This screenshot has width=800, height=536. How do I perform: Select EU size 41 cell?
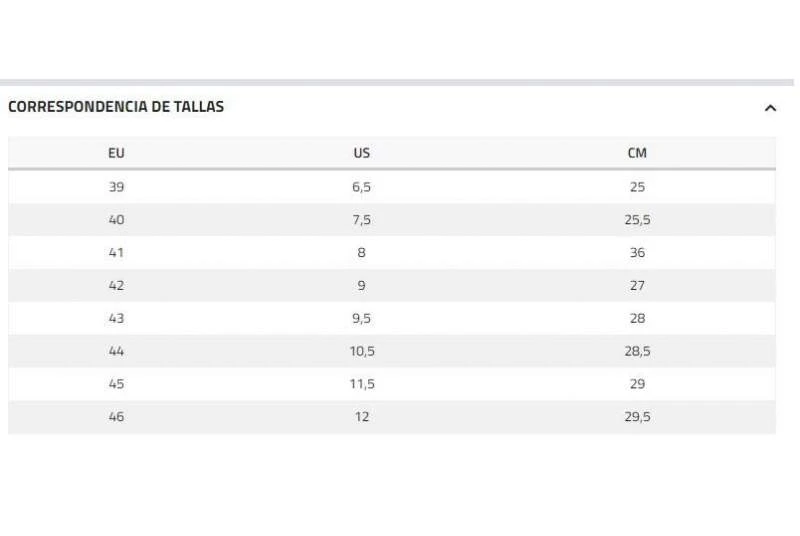[116, 253]
